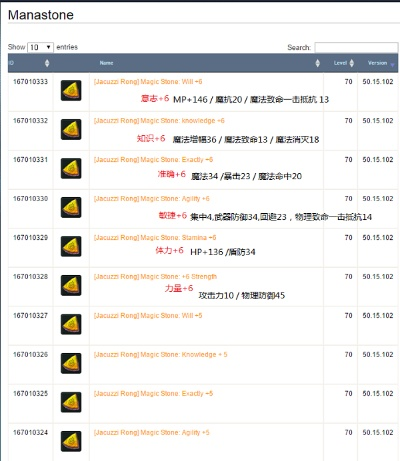The width and height of the screenshot is (400, 461).
Task: Click level 70 in row 167010329
Action: [x=348, y=238]
